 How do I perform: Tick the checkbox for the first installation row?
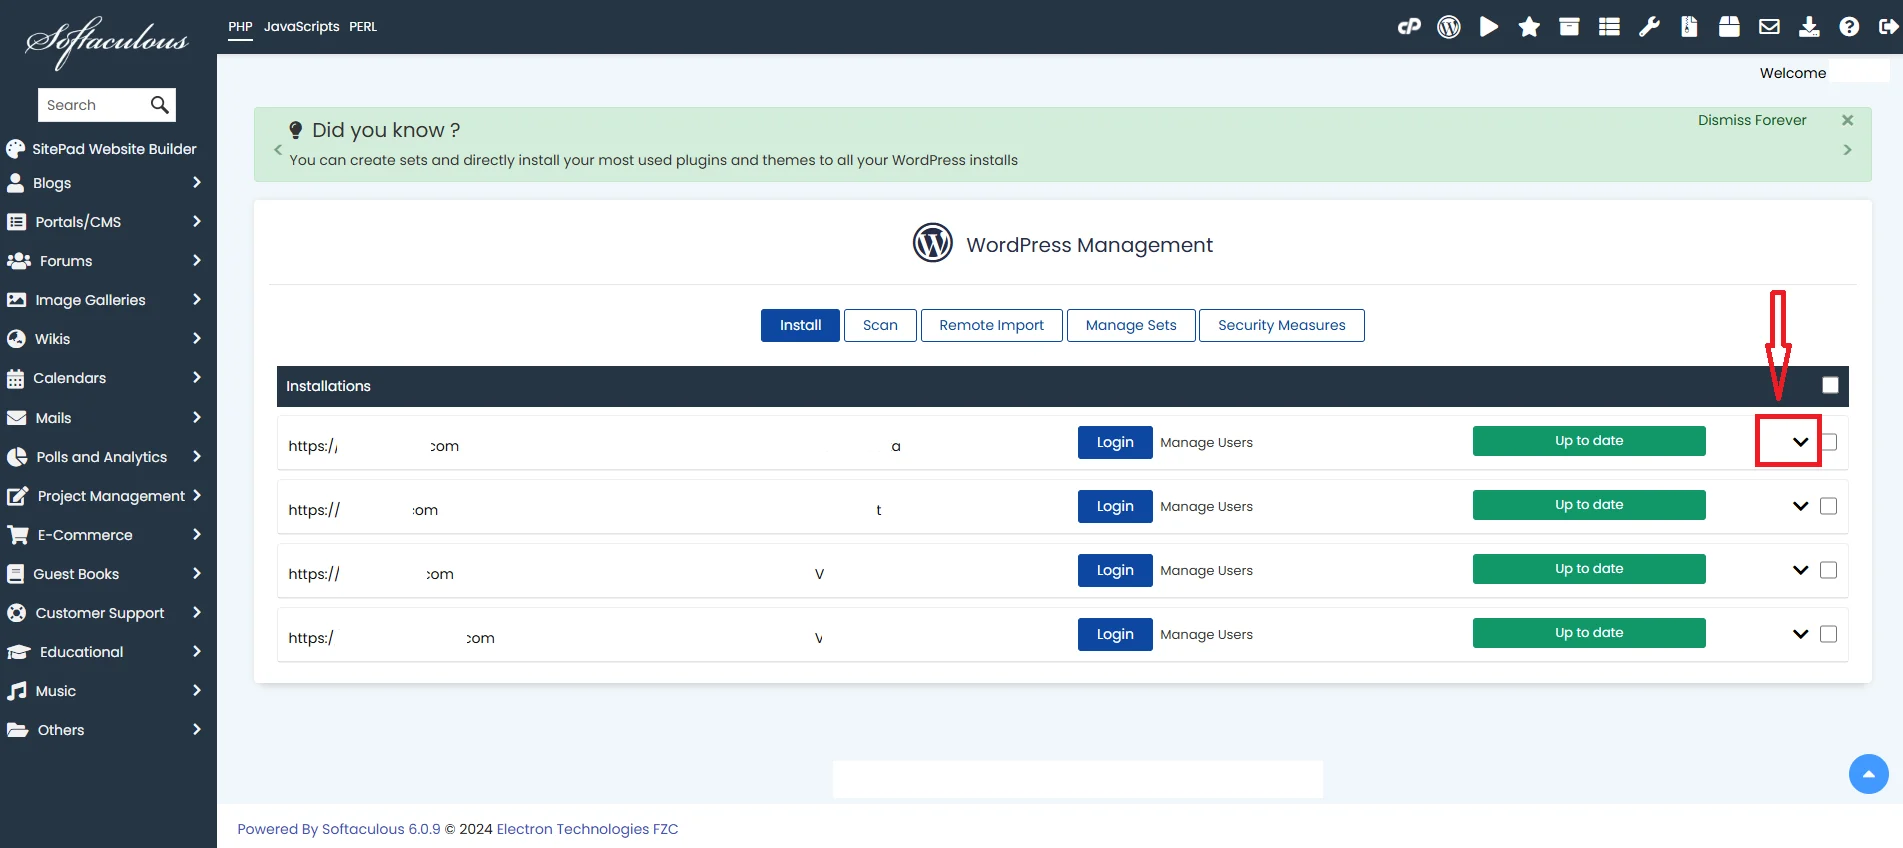click(1829, 442)
